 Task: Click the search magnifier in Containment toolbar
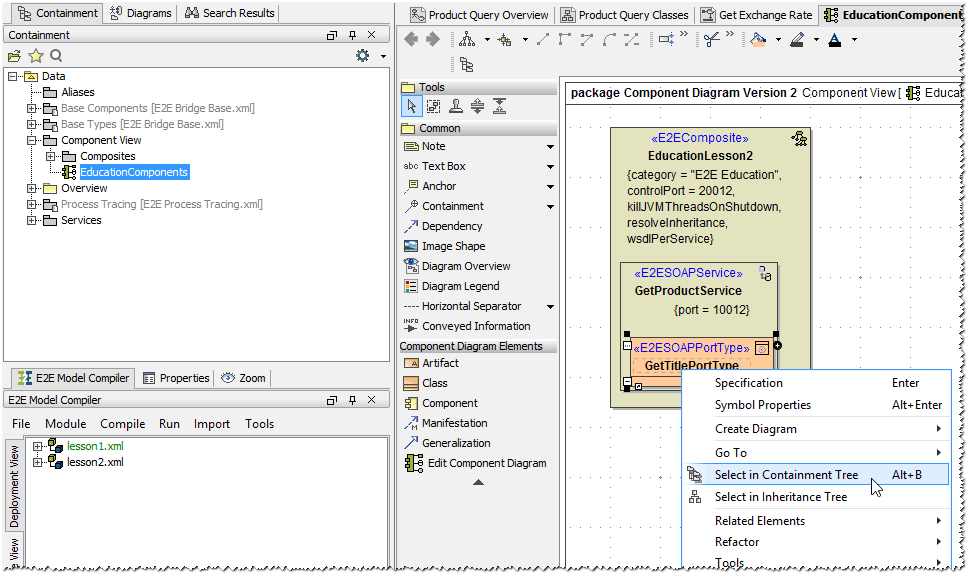56,56
